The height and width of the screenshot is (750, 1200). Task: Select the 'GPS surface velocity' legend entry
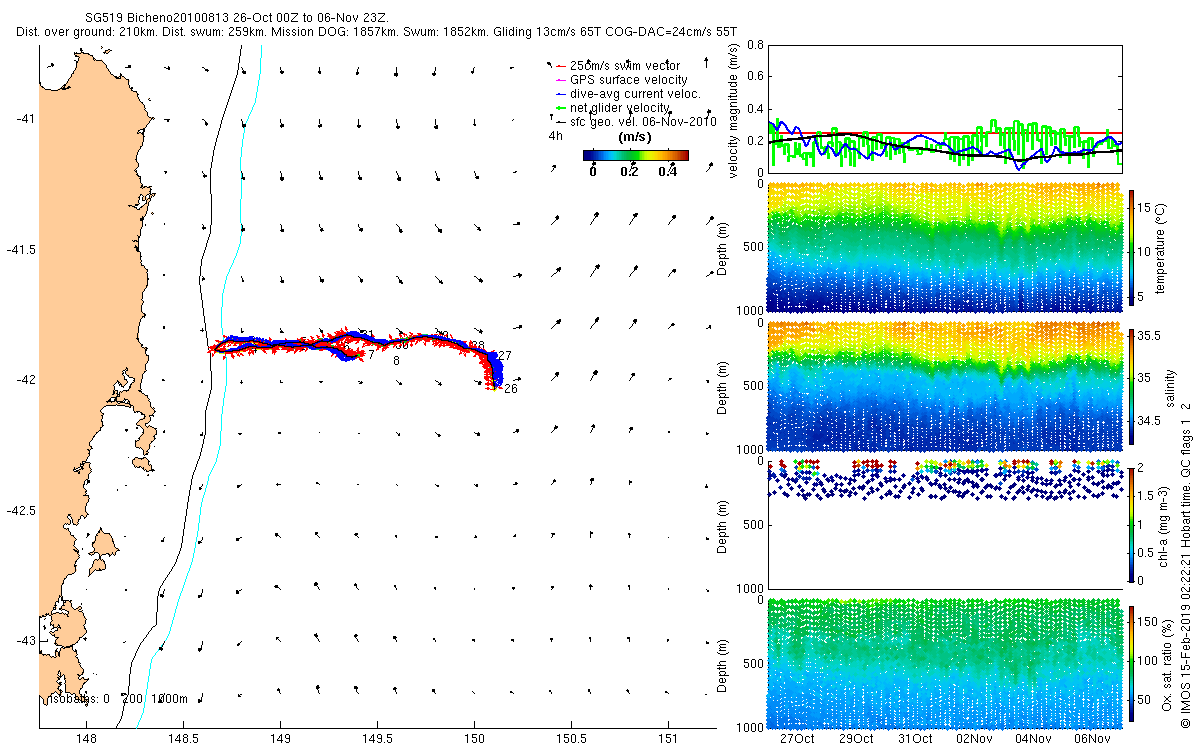coord(620,79)
